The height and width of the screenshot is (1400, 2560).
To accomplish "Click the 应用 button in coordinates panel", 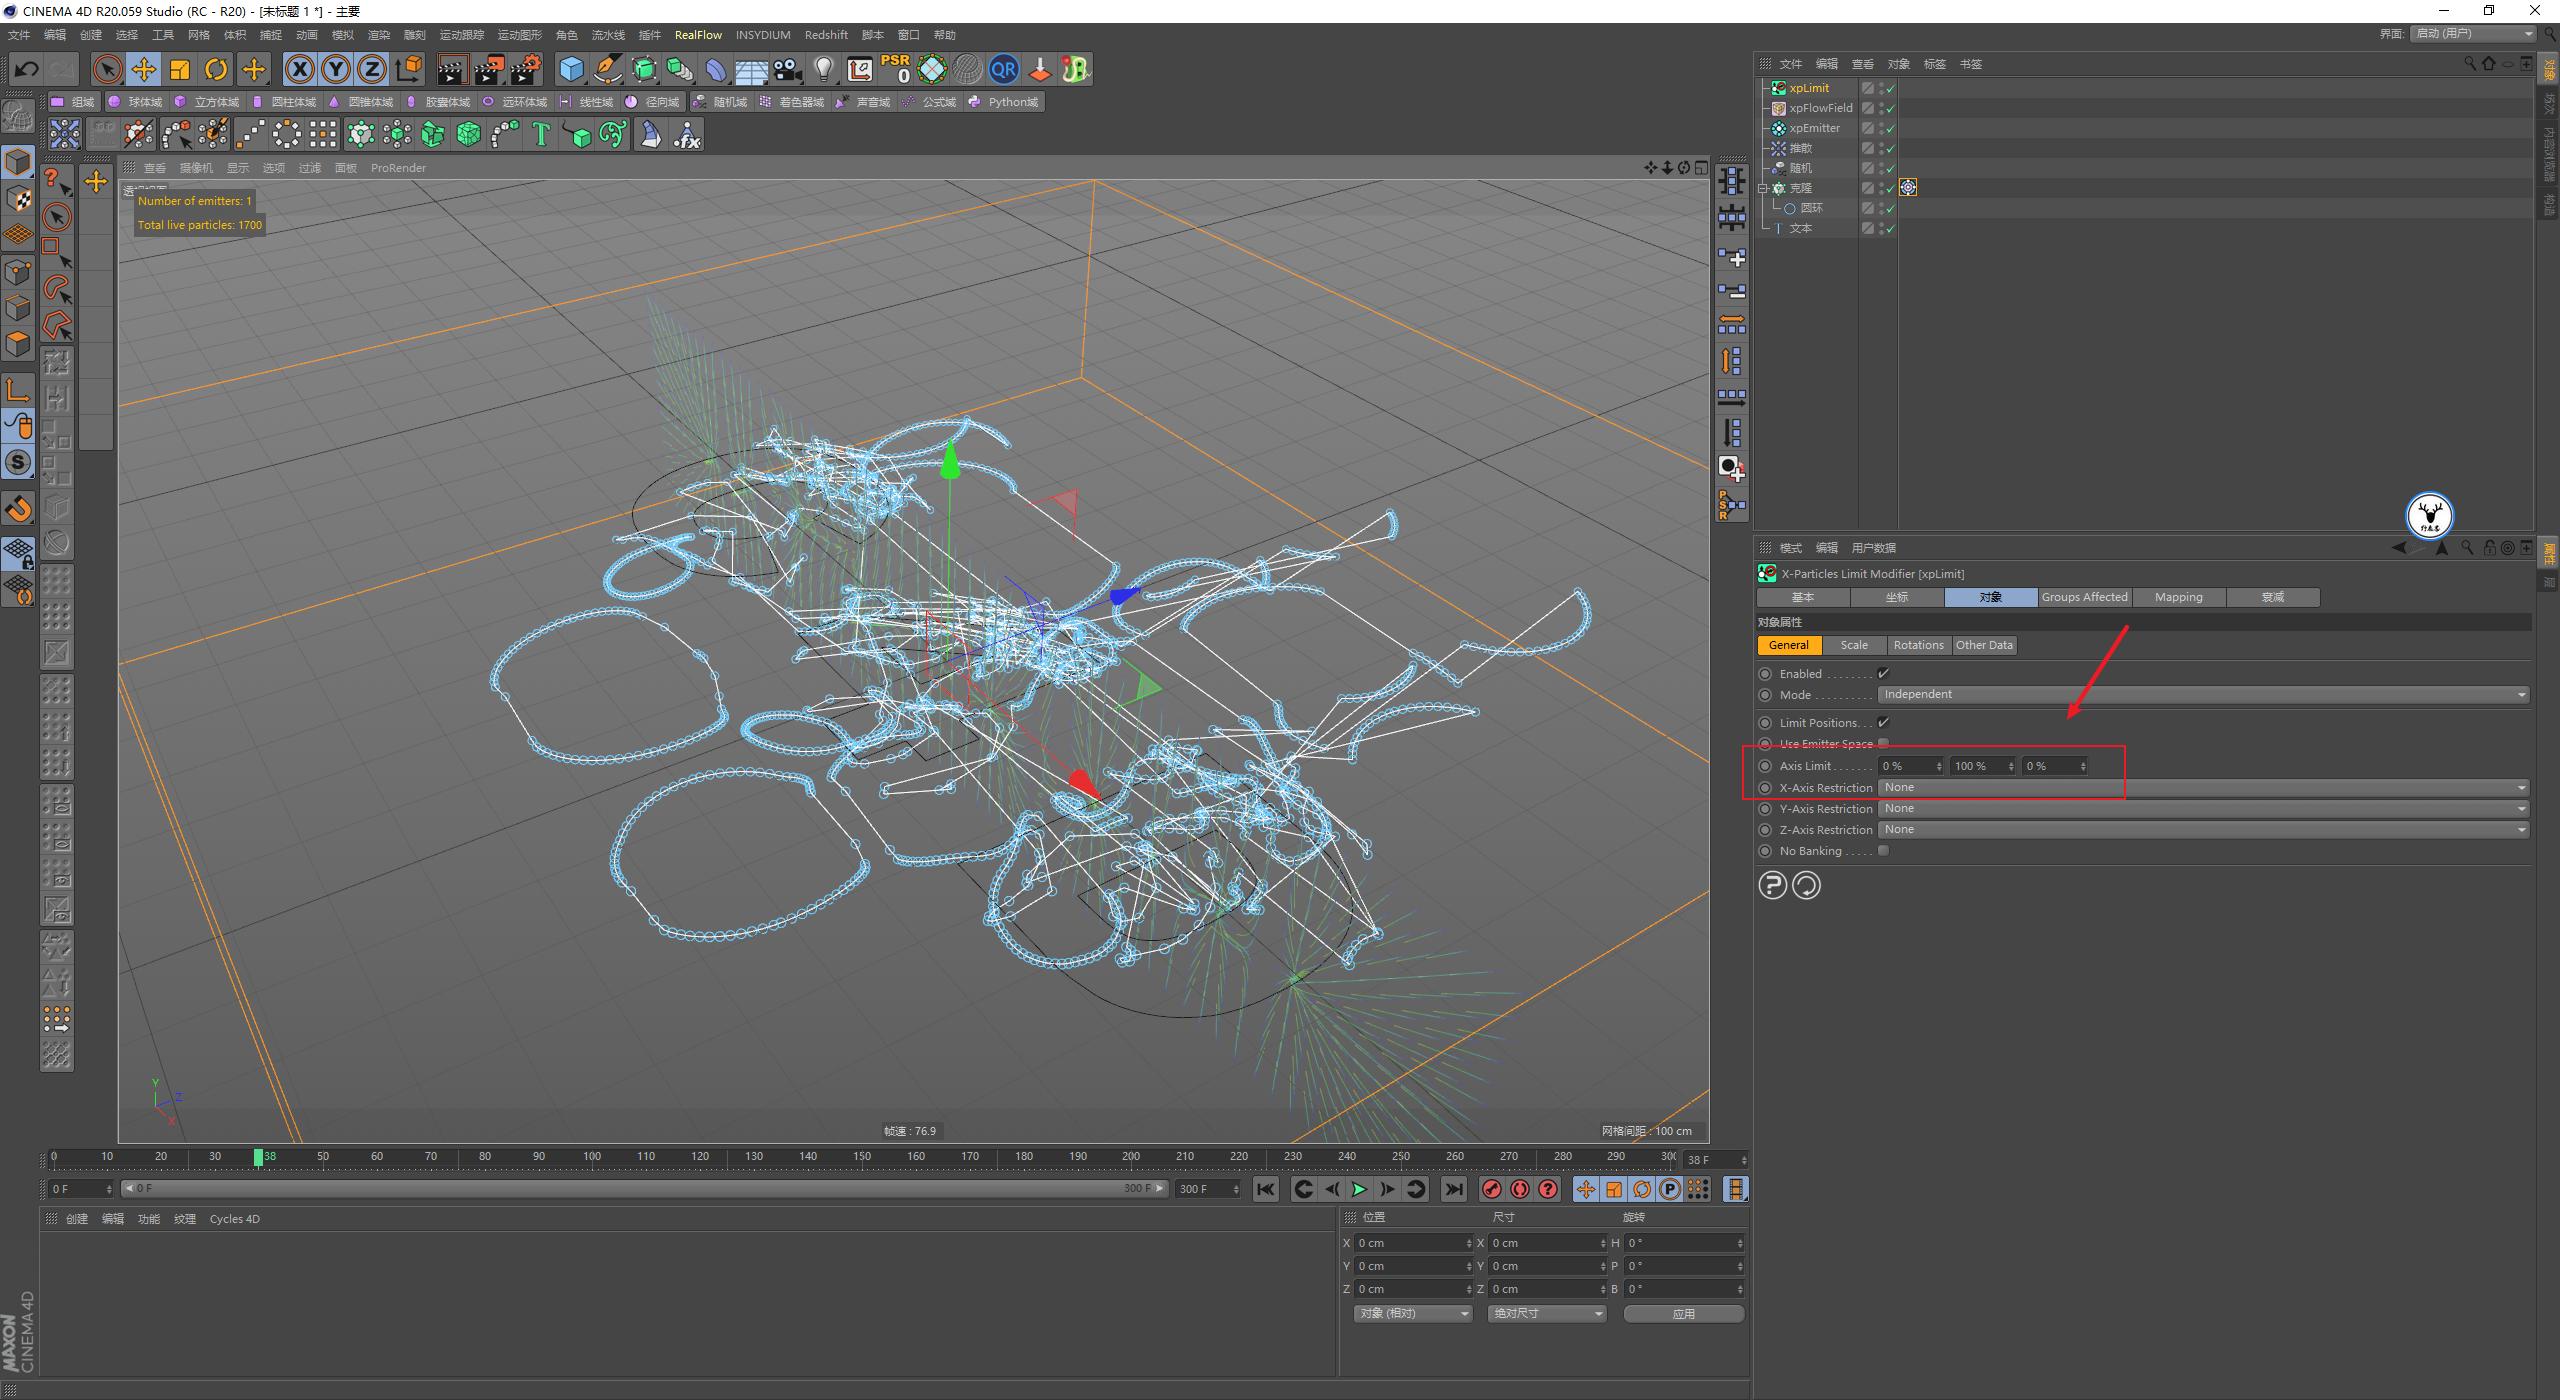I will [x=1684, y=1313].
